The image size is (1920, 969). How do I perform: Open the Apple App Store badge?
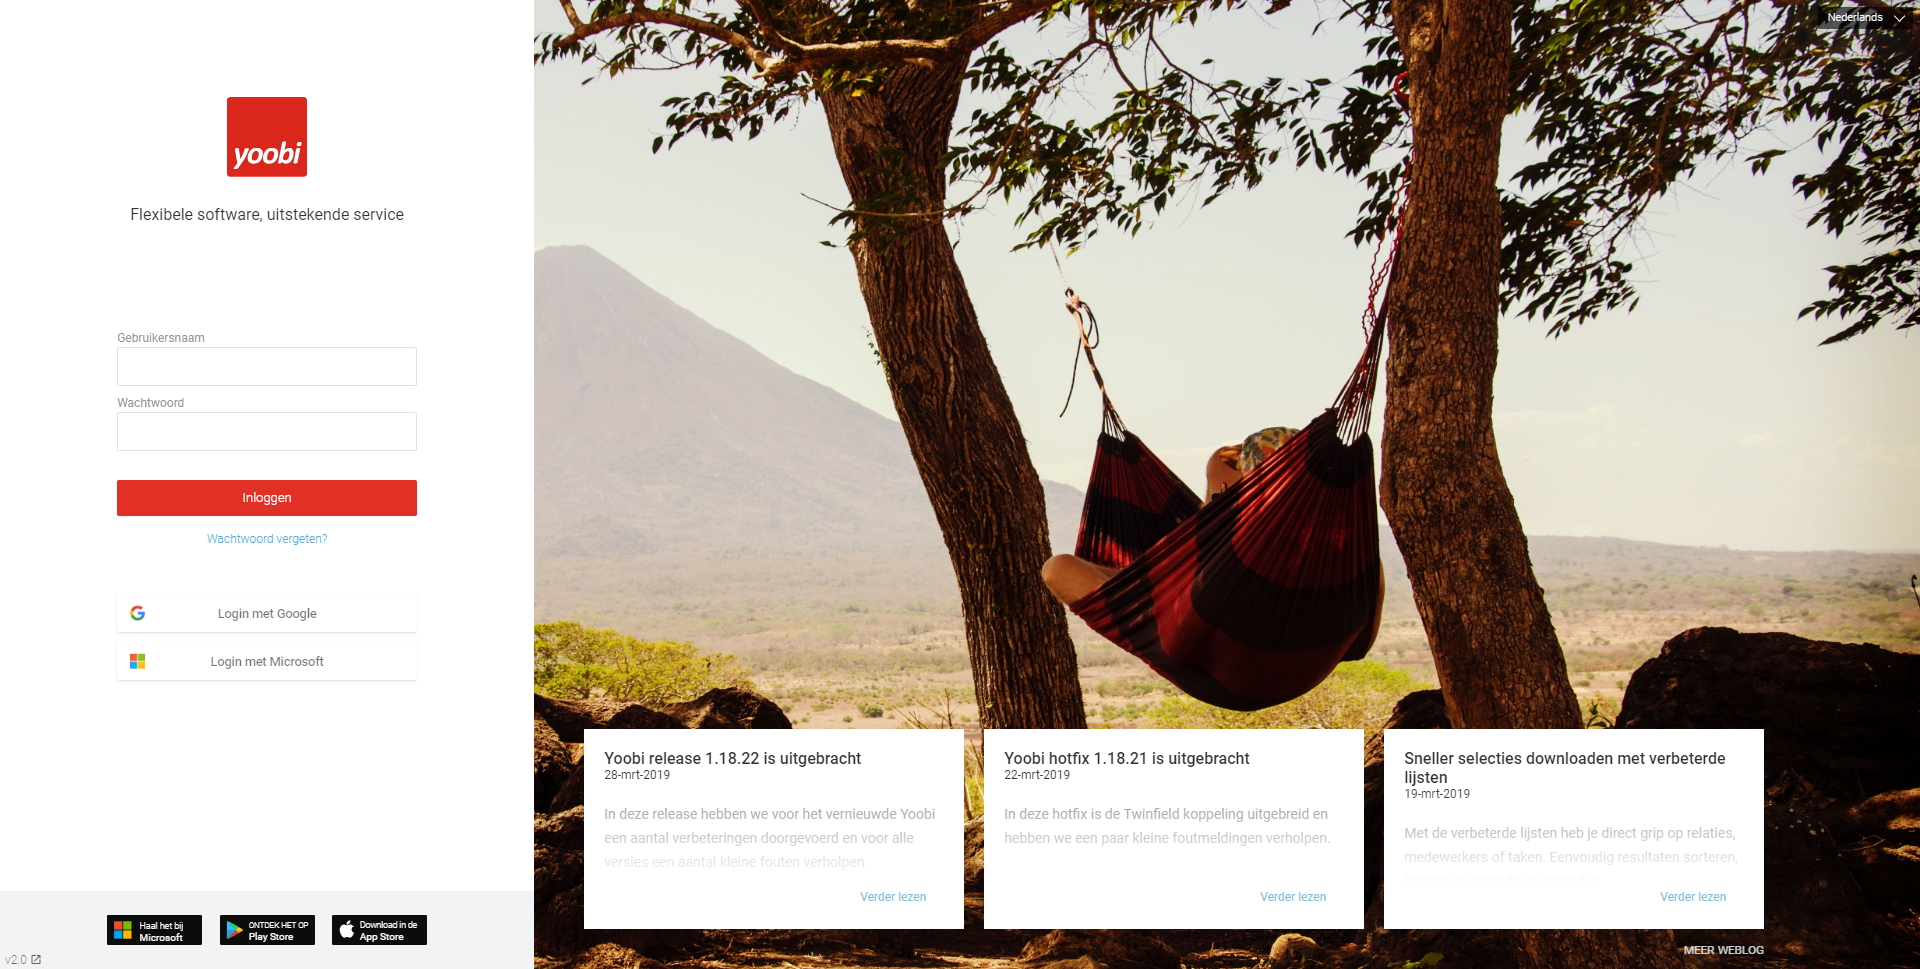pos(379,930)
